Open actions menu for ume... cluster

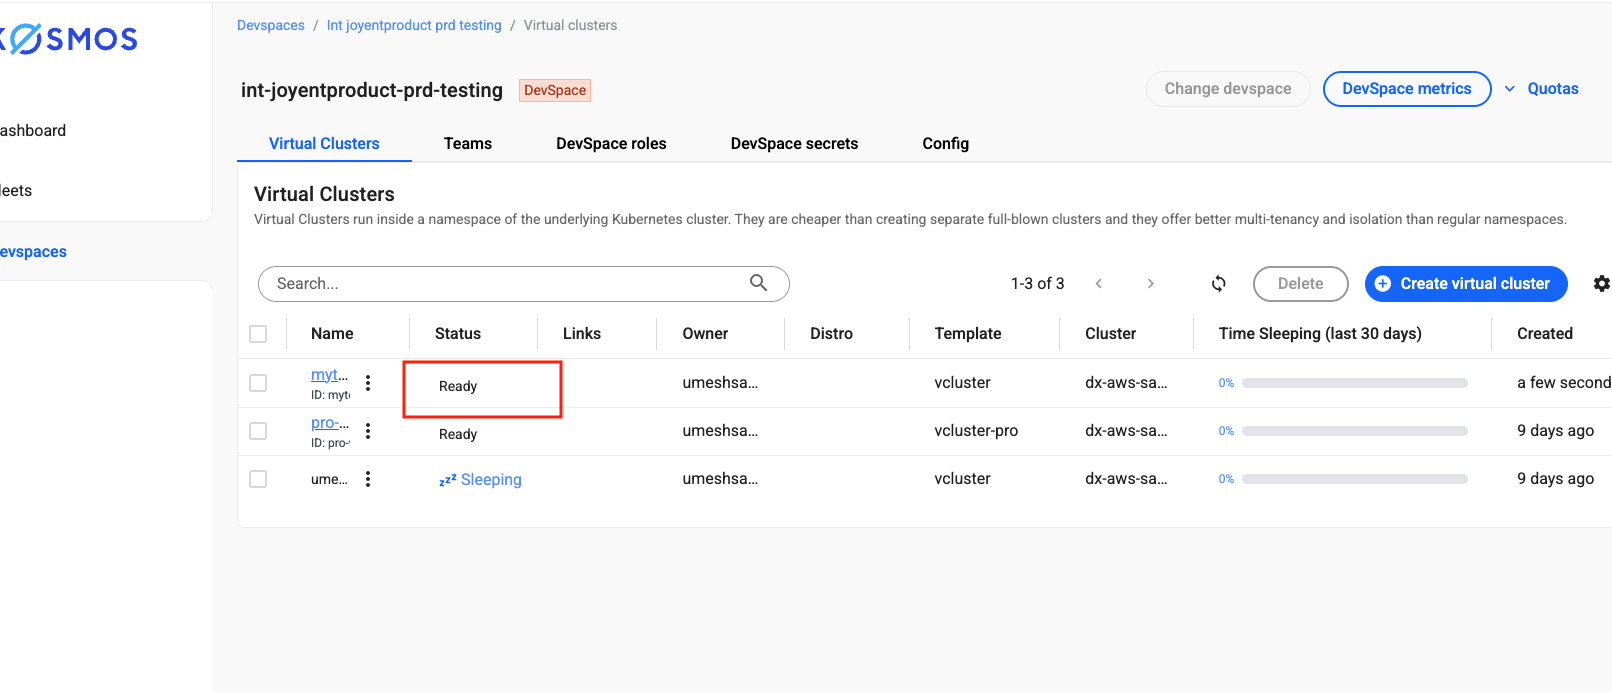tap(368, 479)
